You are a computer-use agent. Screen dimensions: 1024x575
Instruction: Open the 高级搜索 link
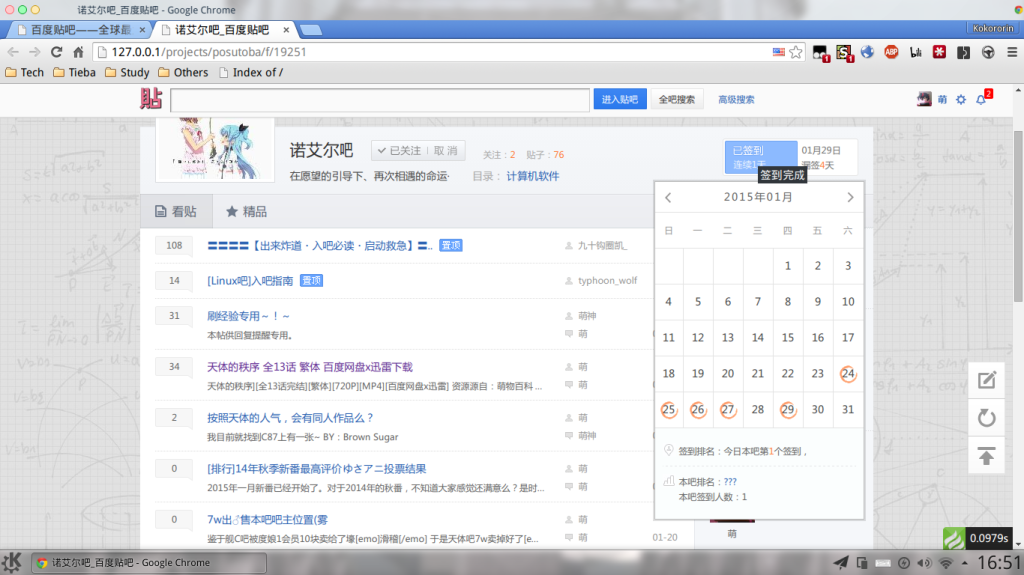coord(736,99)
